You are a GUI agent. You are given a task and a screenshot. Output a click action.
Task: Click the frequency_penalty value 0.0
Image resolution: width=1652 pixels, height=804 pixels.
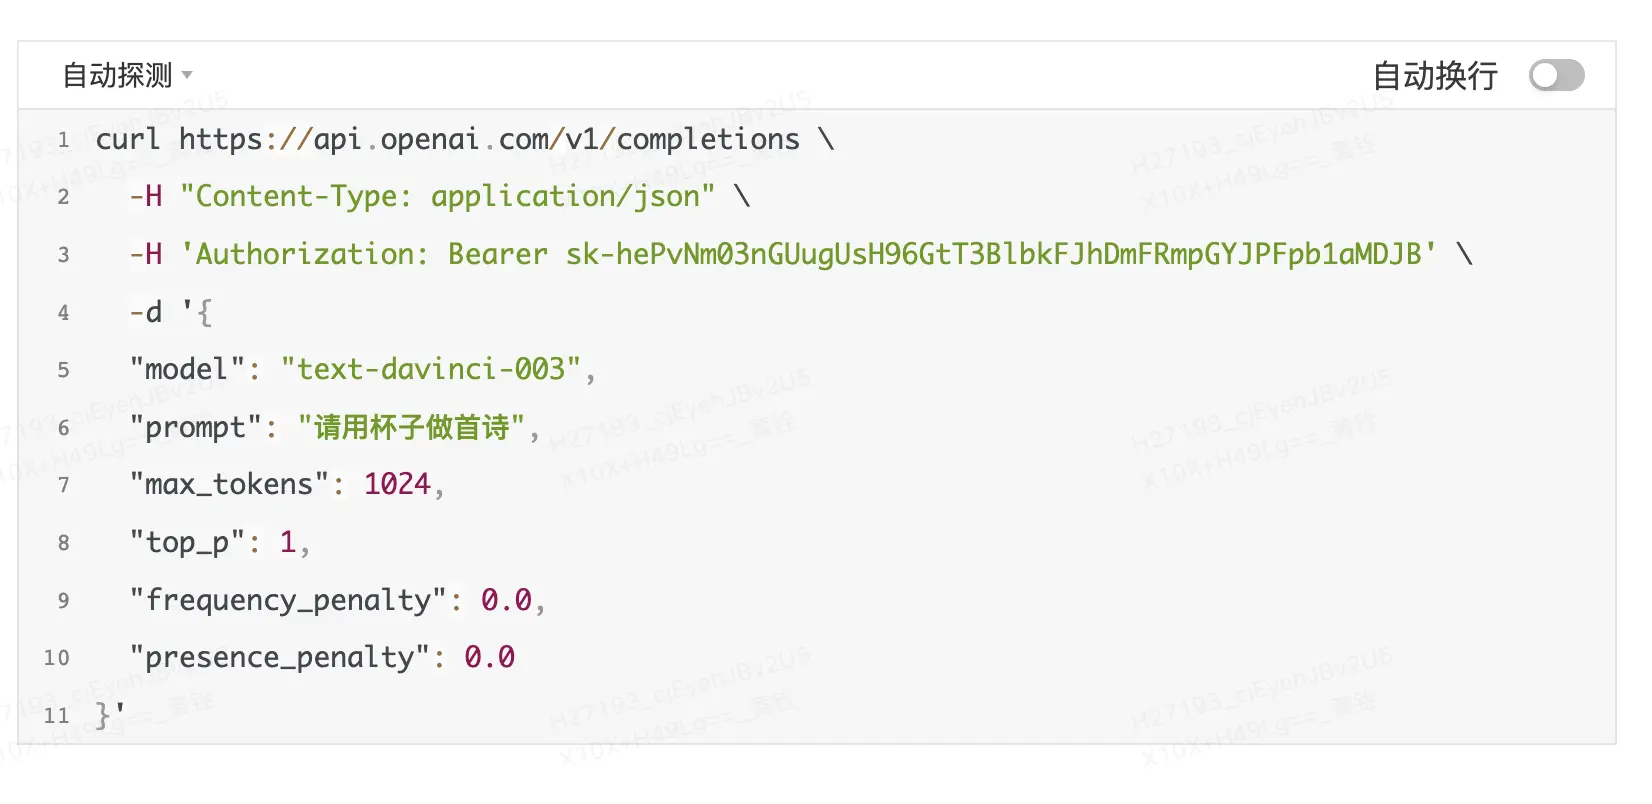pos(506,600)
